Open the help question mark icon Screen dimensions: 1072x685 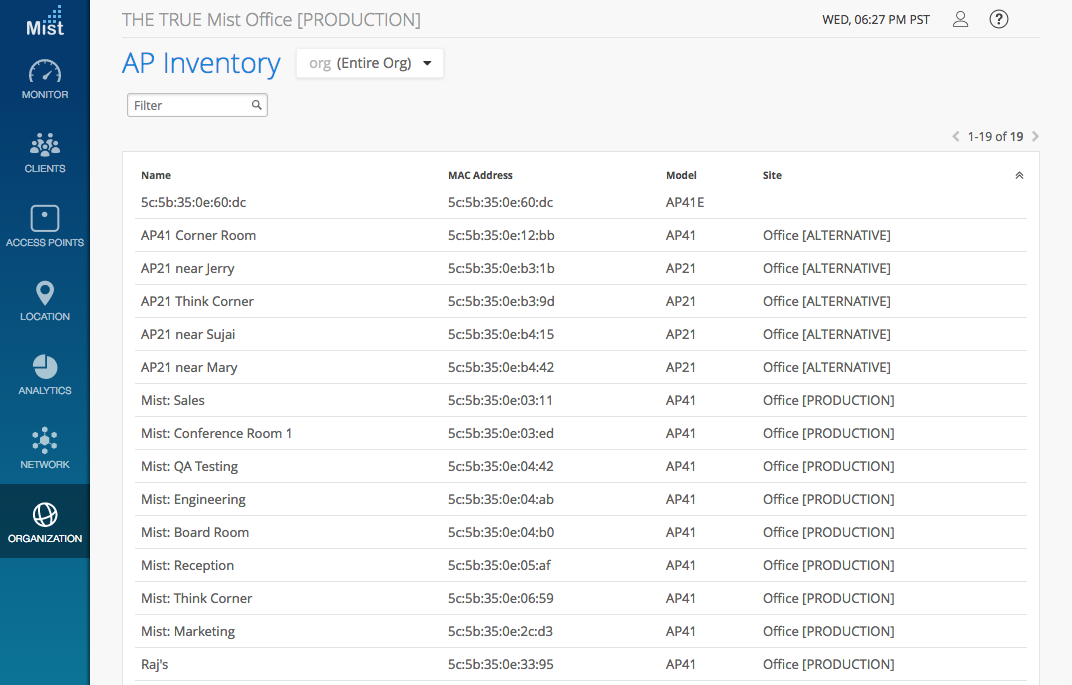click(x=998, y=19)
